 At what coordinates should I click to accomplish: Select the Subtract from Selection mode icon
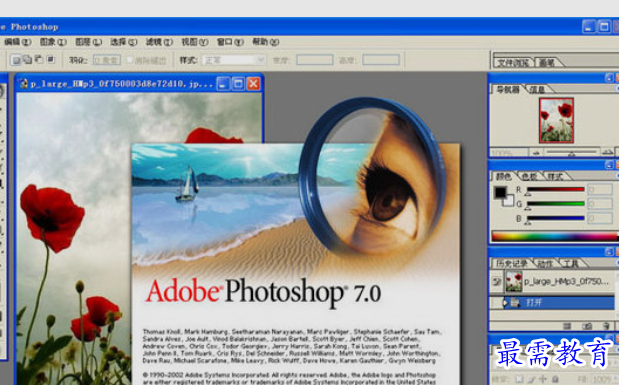point(39,60)
